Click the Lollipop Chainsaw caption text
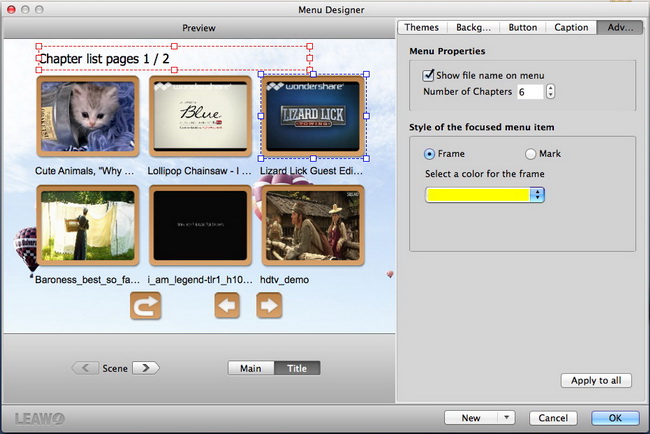 click(x=200, y=171)
